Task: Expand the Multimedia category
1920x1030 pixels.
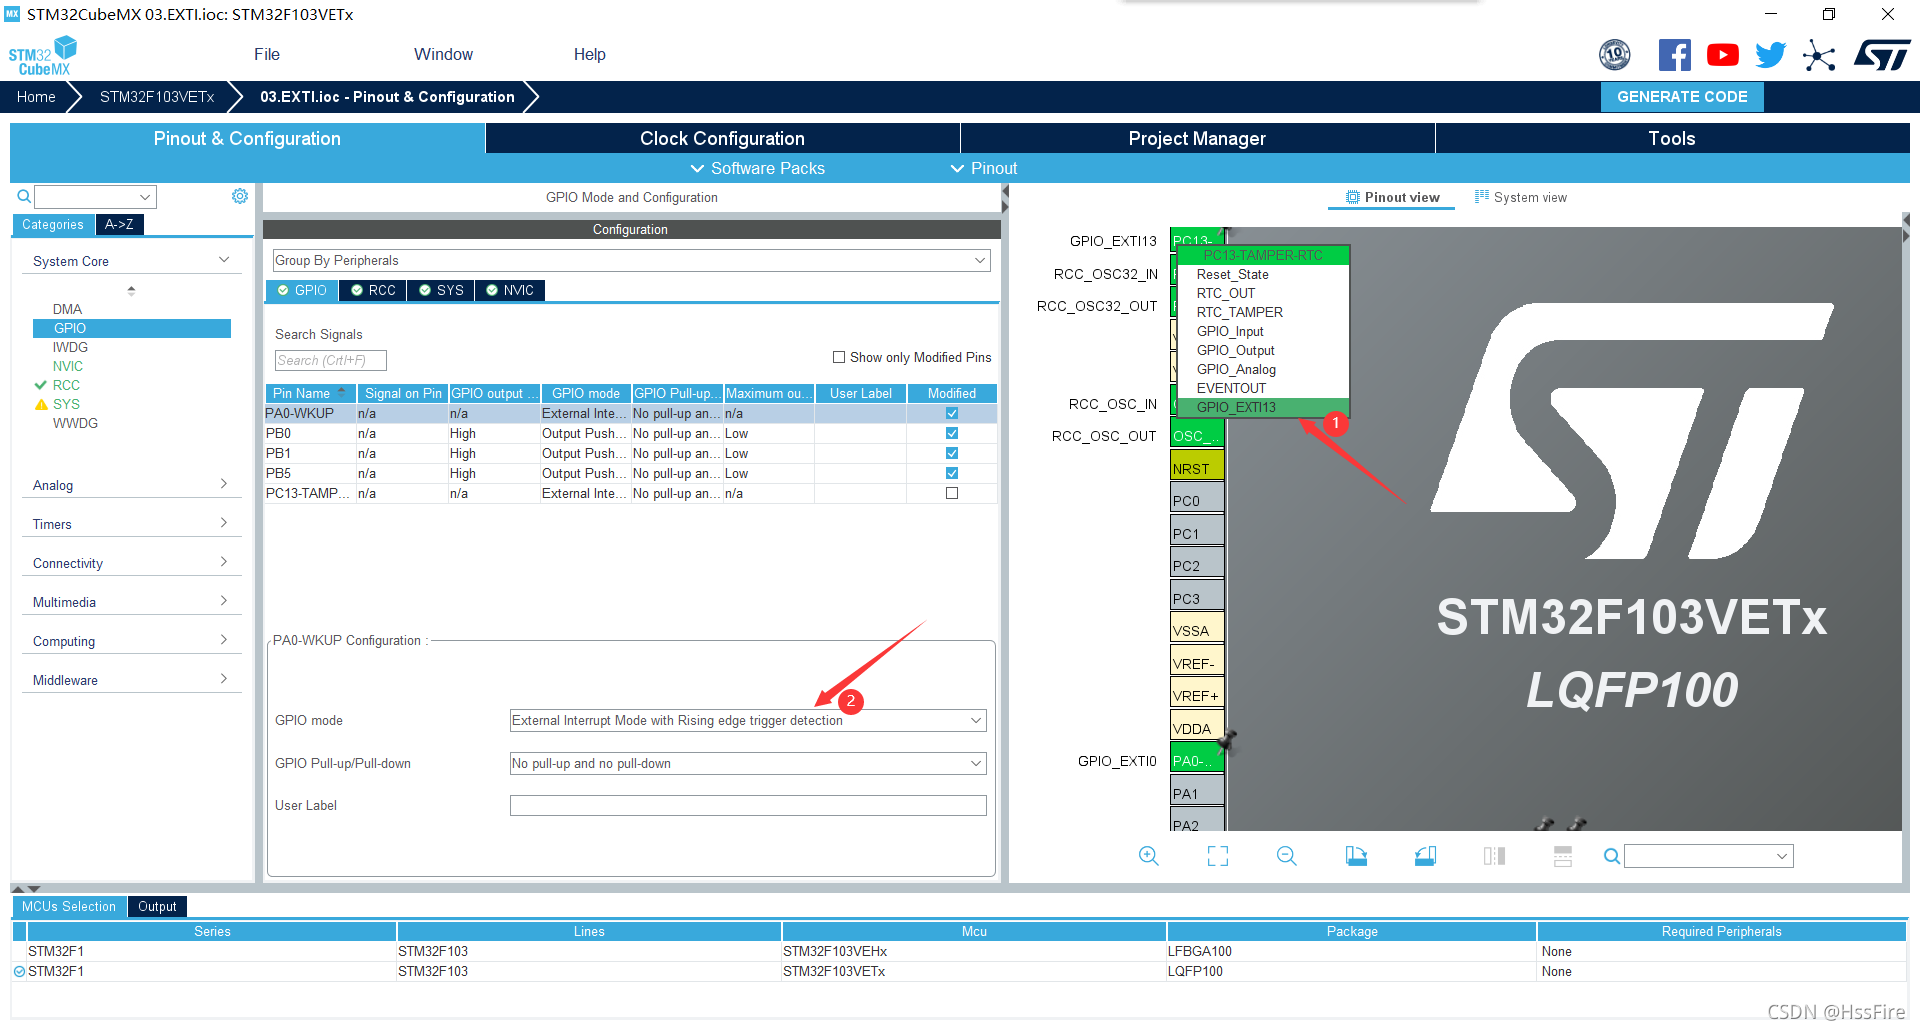Action: click(131, 602)
